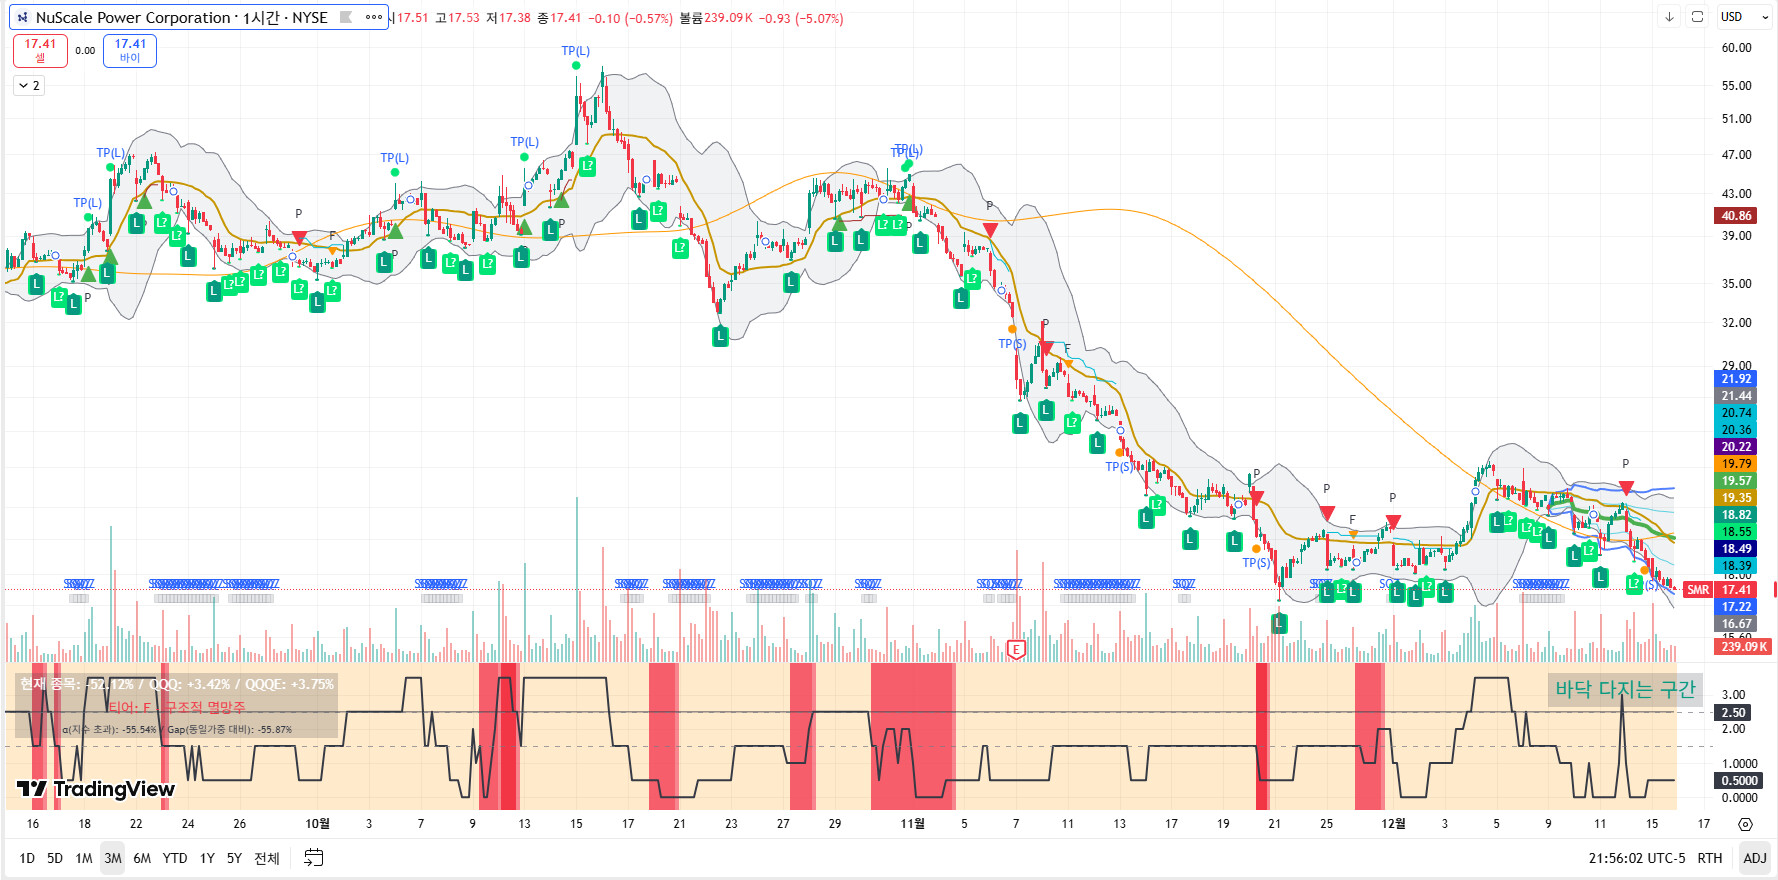Click the 2.50 indicator scale label

(x=1733, y=713)
